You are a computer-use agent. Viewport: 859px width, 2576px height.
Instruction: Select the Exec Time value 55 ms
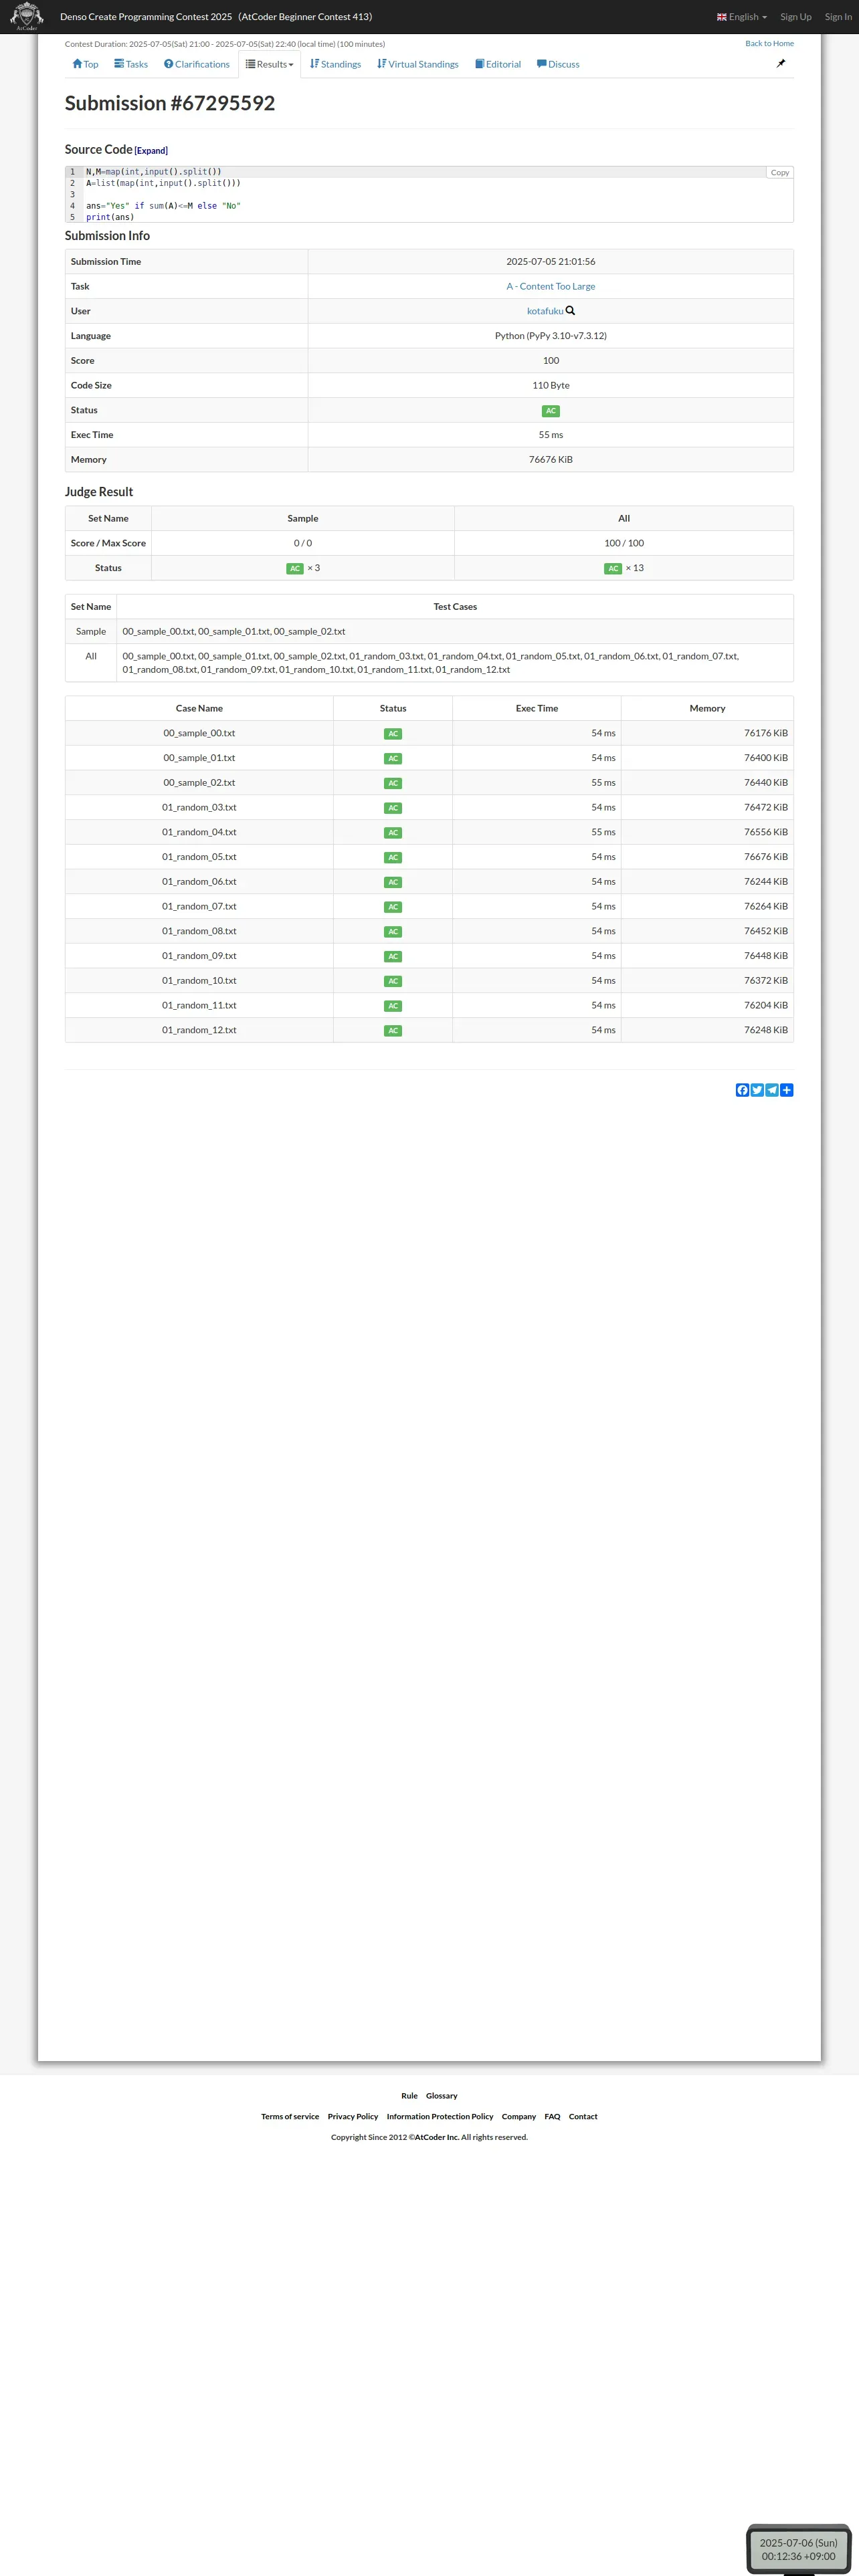pos(551,435)
